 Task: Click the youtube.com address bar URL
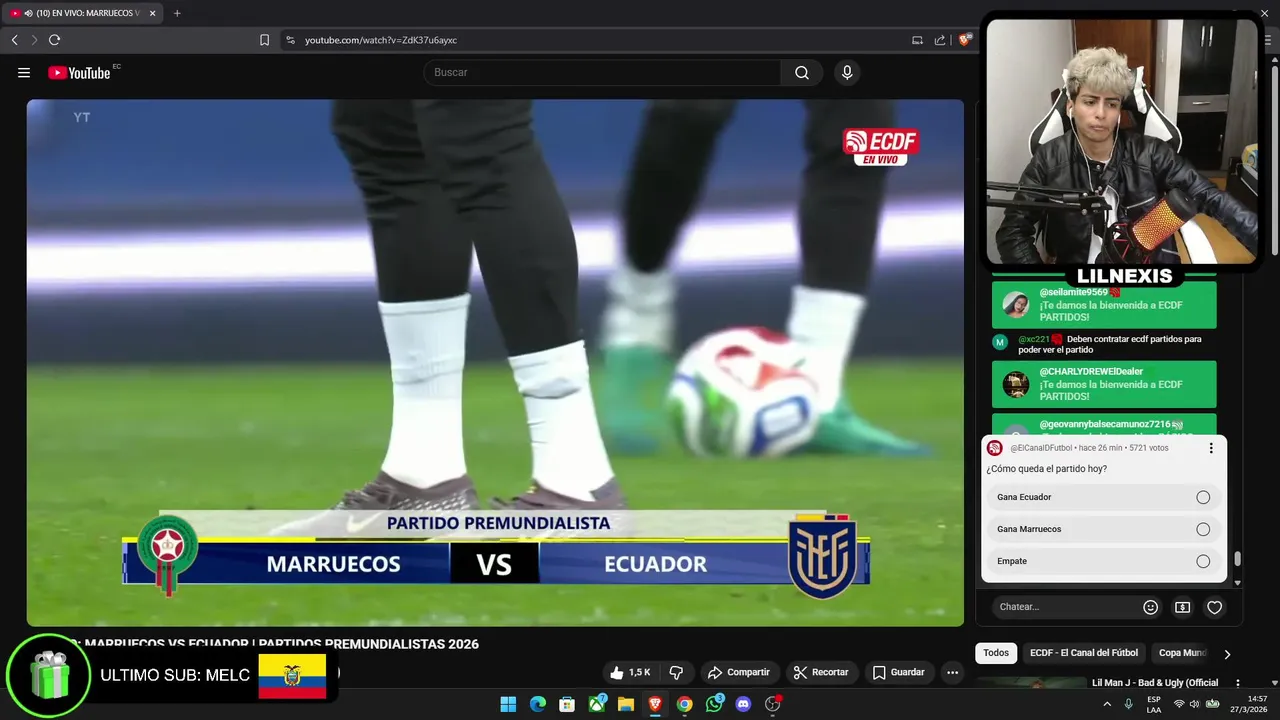[381, 40]
